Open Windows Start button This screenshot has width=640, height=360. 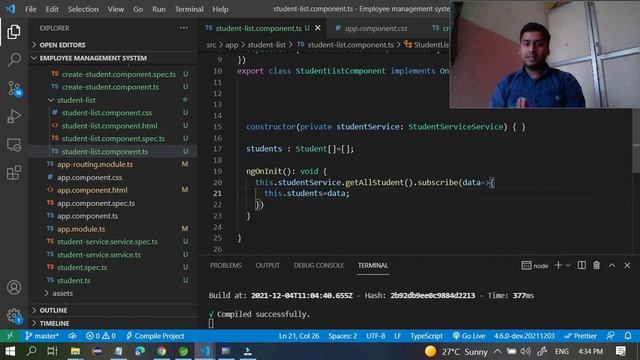point(10,351)
